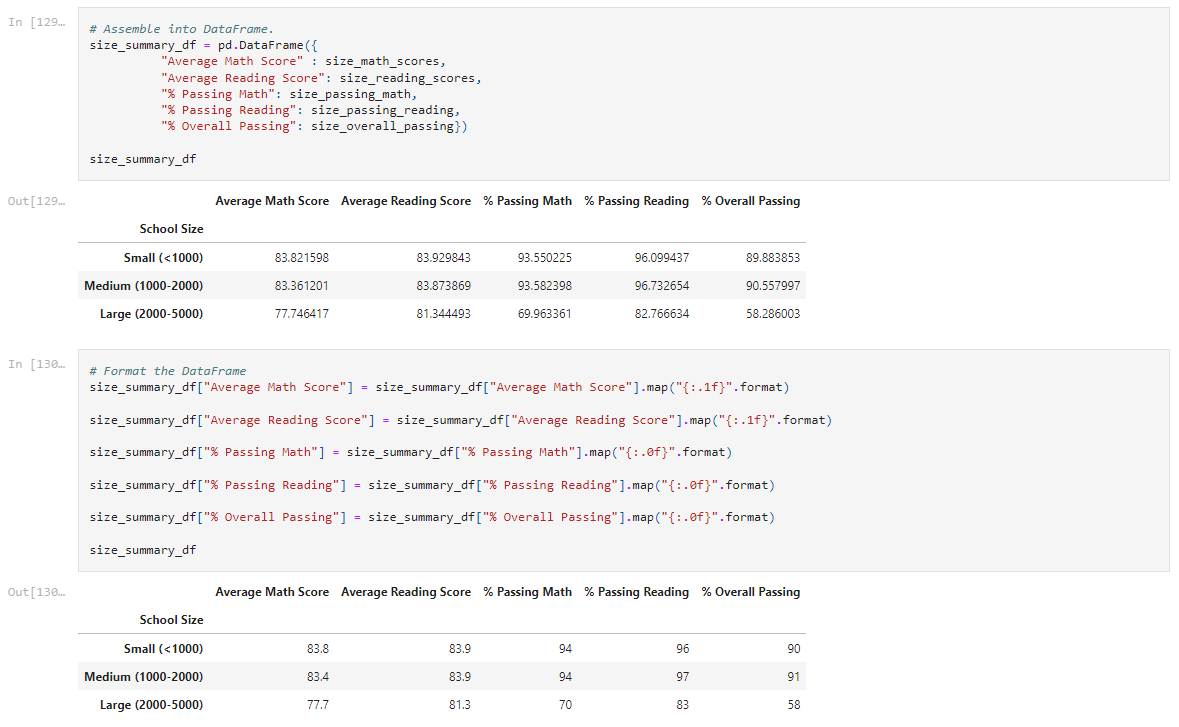Select the '% Passing Reading' column header
This screenshot has width=1179, height=727.
(x=636, y=200)
